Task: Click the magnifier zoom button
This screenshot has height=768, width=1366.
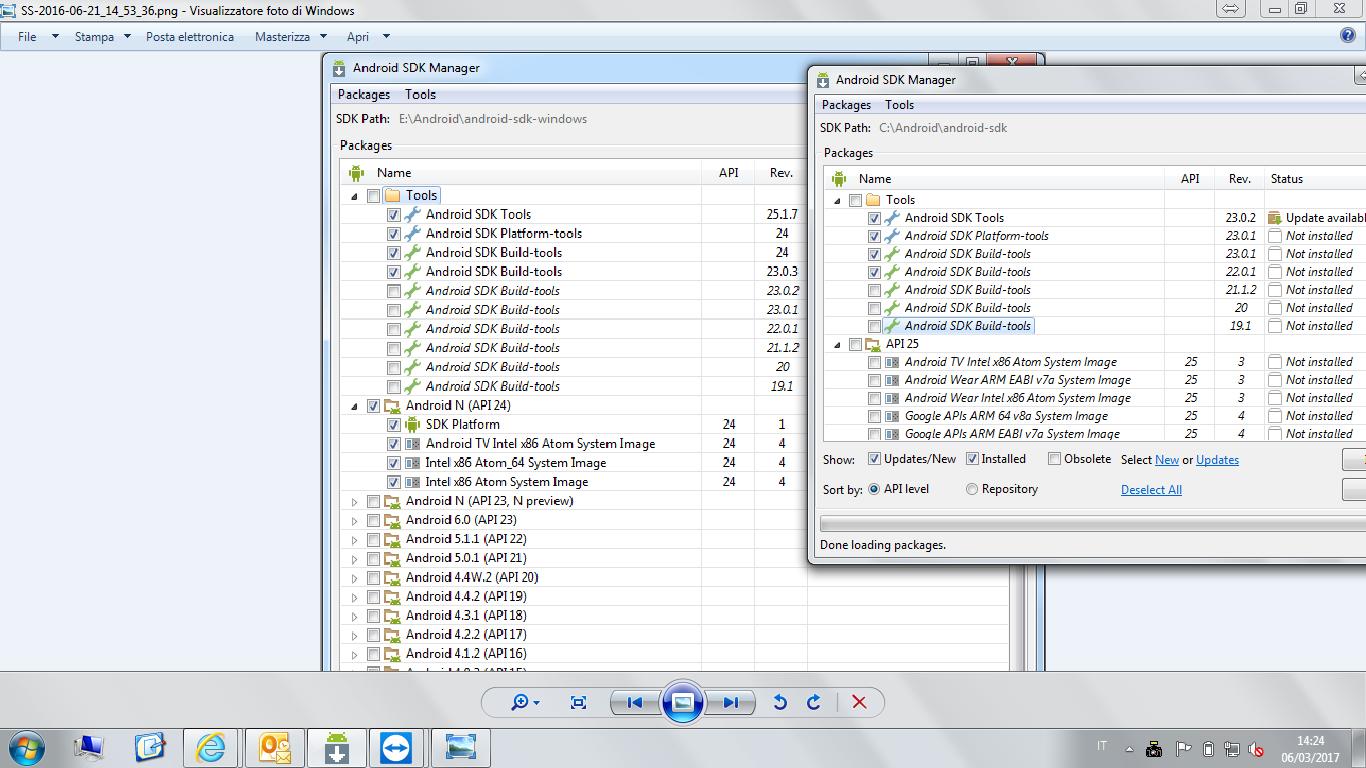Action: [519, 702]
